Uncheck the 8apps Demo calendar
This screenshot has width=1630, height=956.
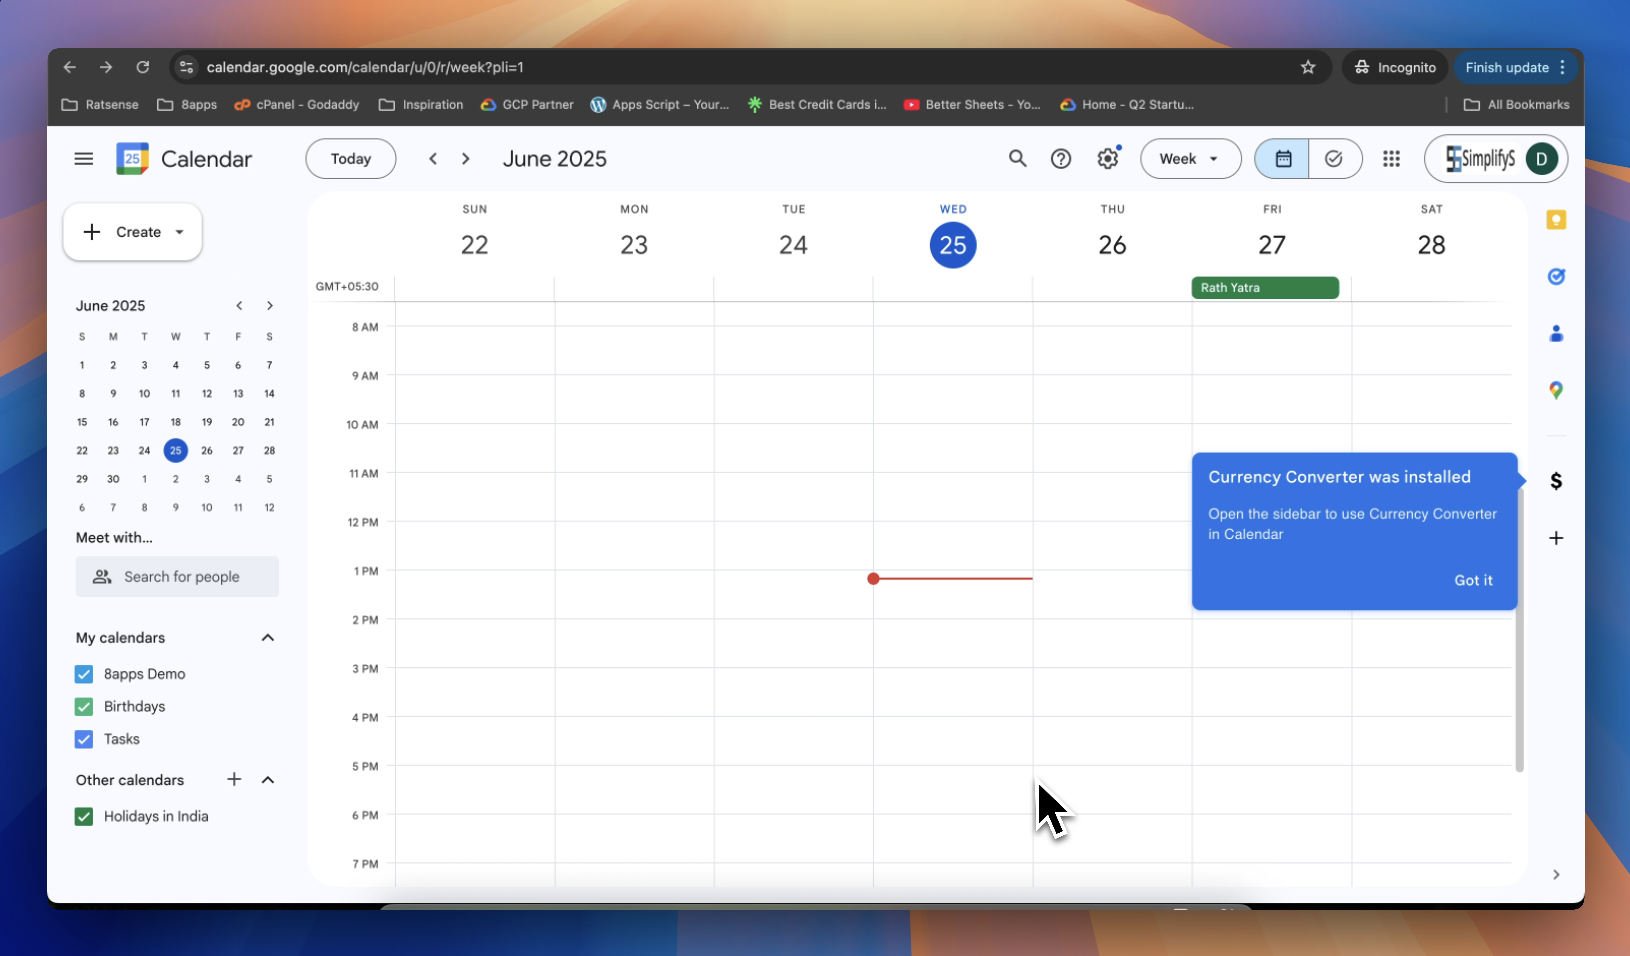click(x=84, y=674)
